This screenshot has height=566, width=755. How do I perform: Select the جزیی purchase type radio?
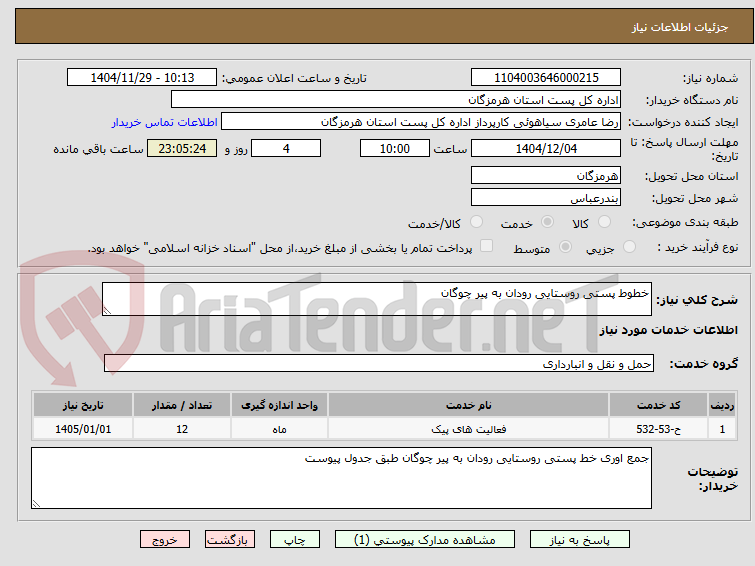pyautogui.click(x=629, y=247)
